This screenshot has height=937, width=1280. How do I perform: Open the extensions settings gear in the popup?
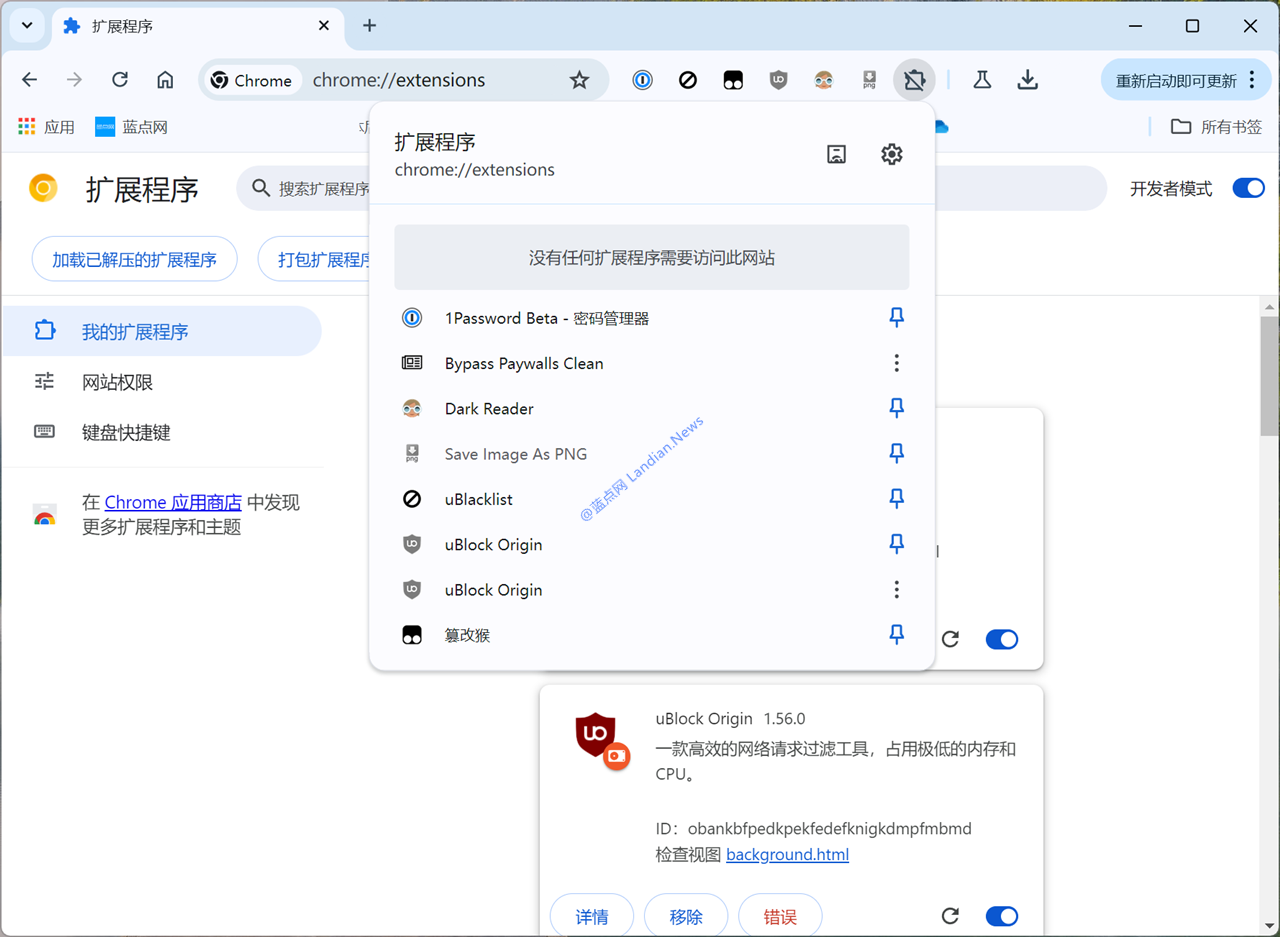[891, 154]
